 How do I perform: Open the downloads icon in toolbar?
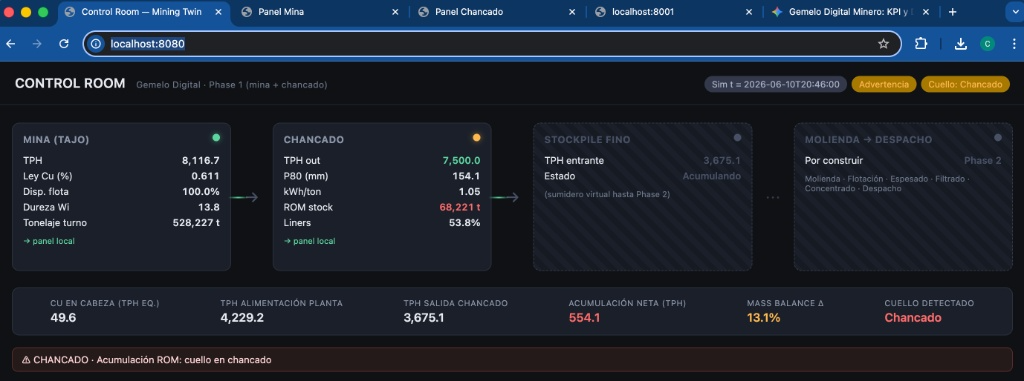click(x=960, y=44)
